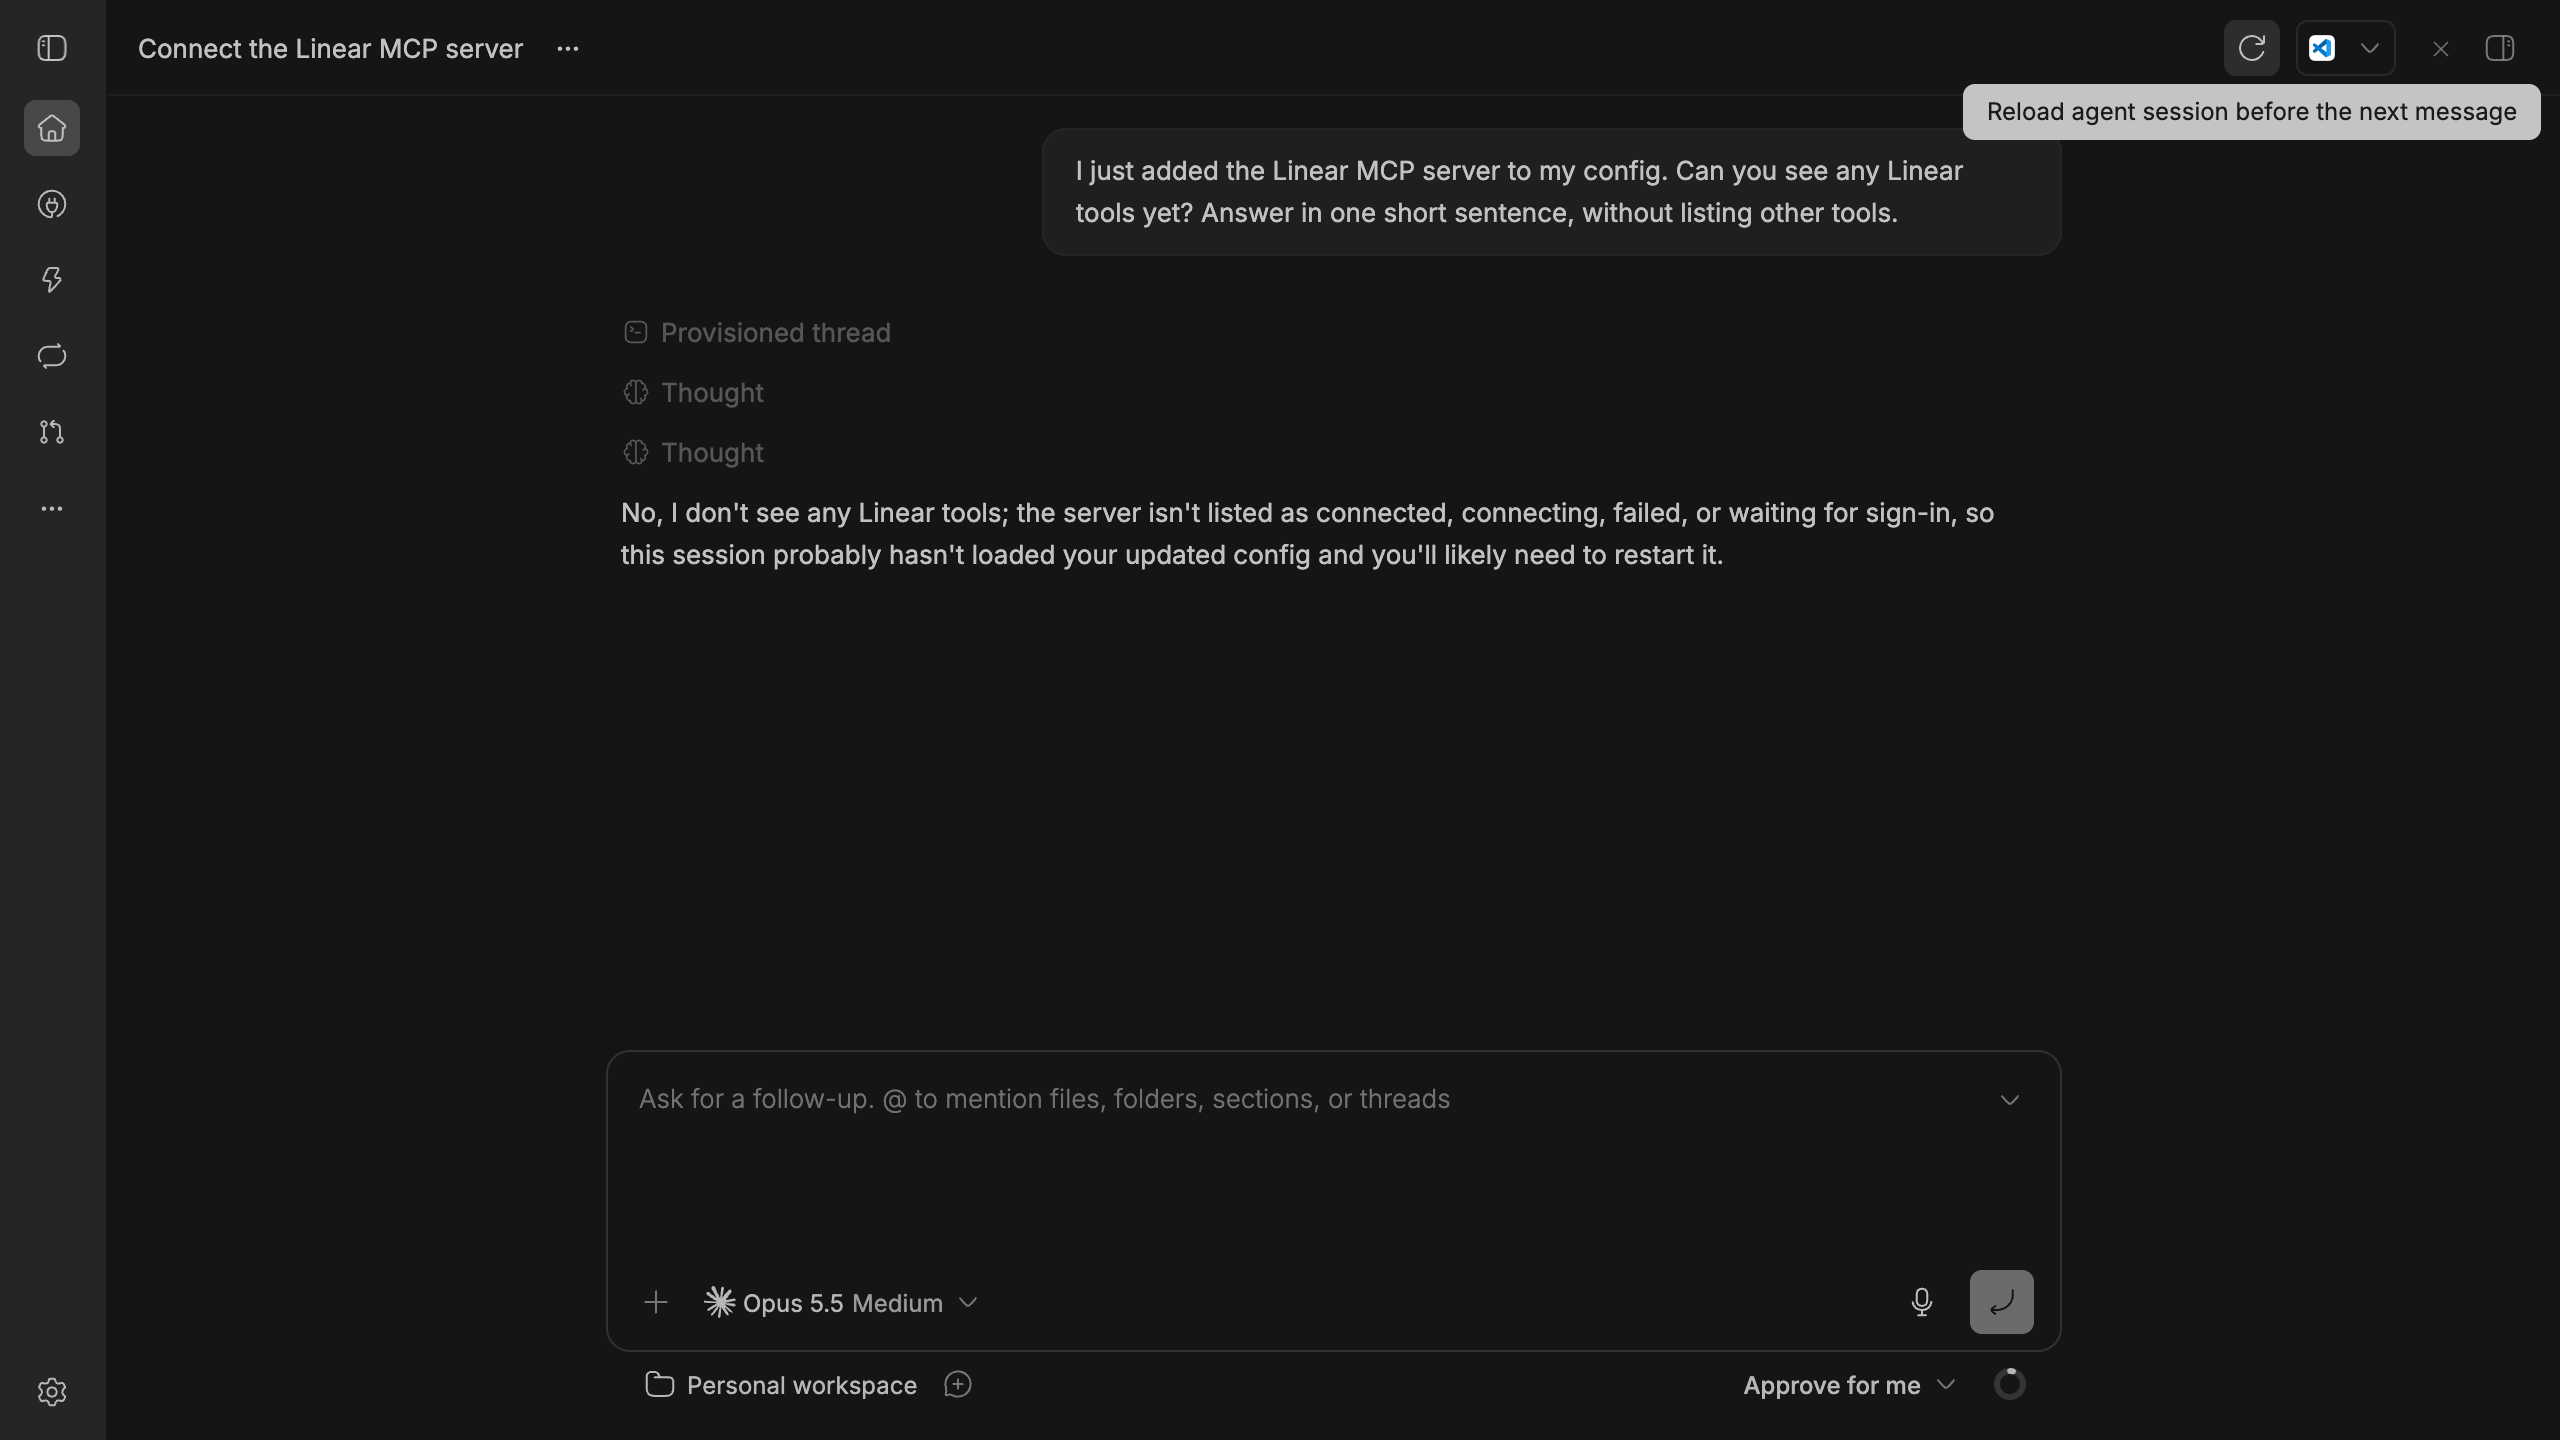Select the agent reply beginning No, I don't see
This screenshot has width=2560, height=1440.
[1308, 534]
